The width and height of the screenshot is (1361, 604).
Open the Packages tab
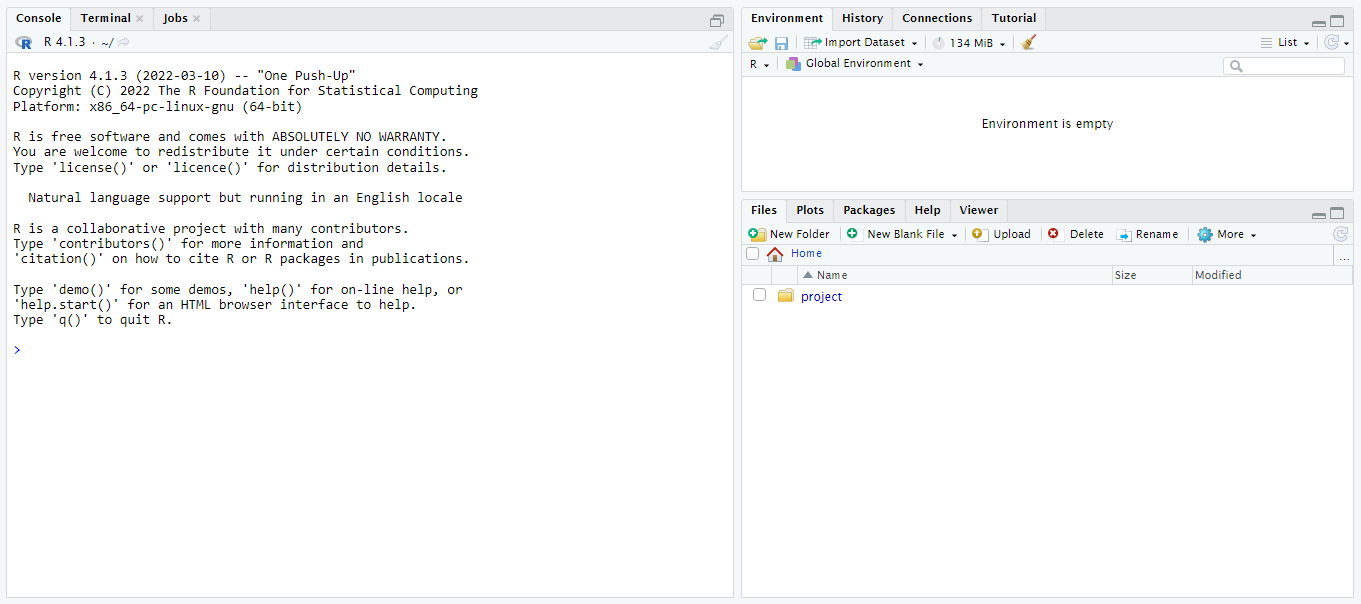pyautogui.click(x=868, y=210)
